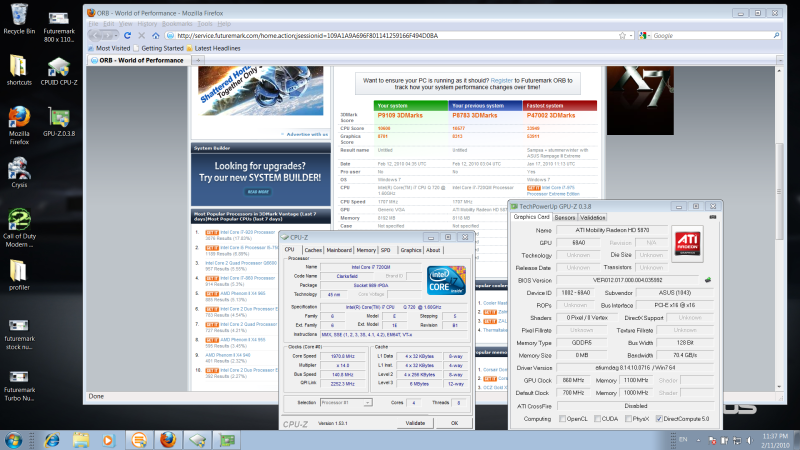Viewport: 800px width, 450px height.
Task: Switch to CPU-Z taskbar button
Action: 197,440
